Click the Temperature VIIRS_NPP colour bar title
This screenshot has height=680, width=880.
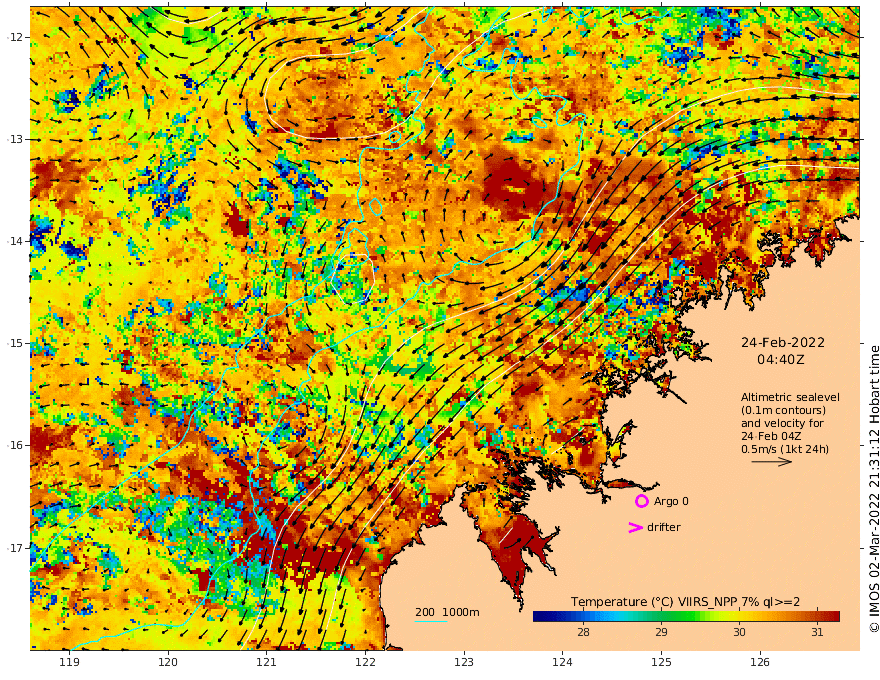[x=685, y=602]
